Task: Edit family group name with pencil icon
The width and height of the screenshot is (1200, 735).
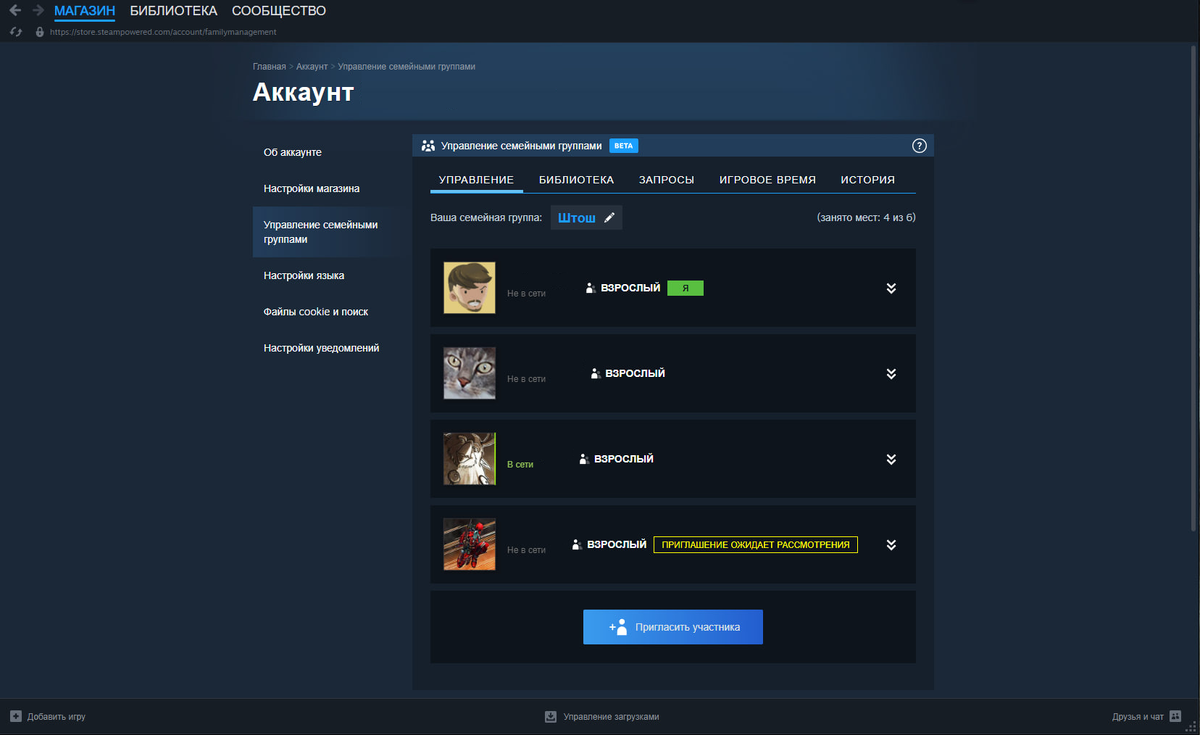Action: 609,217
